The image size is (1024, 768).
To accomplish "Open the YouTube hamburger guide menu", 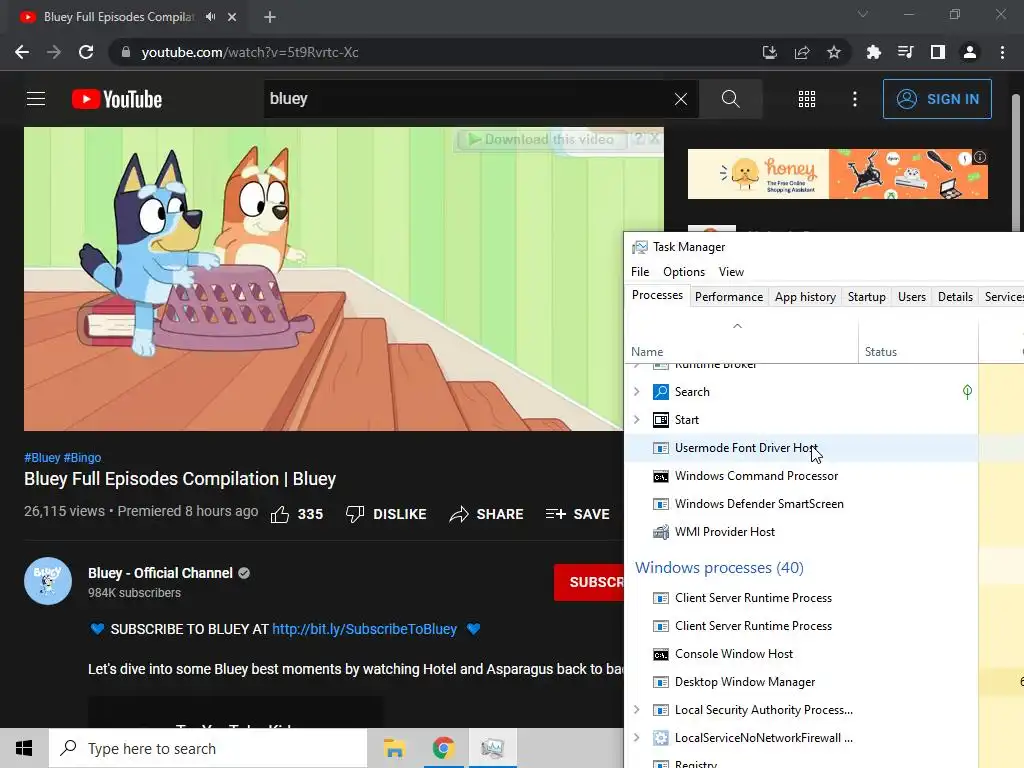I will [x=36, y=99].
